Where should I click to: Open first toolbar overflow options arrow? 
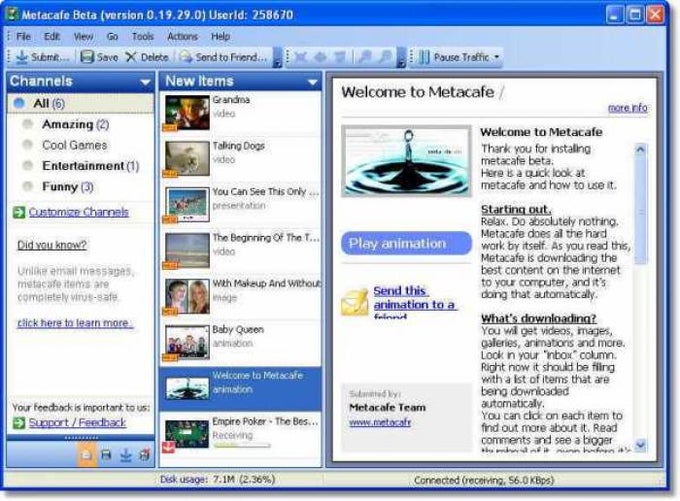click(277, 58)
